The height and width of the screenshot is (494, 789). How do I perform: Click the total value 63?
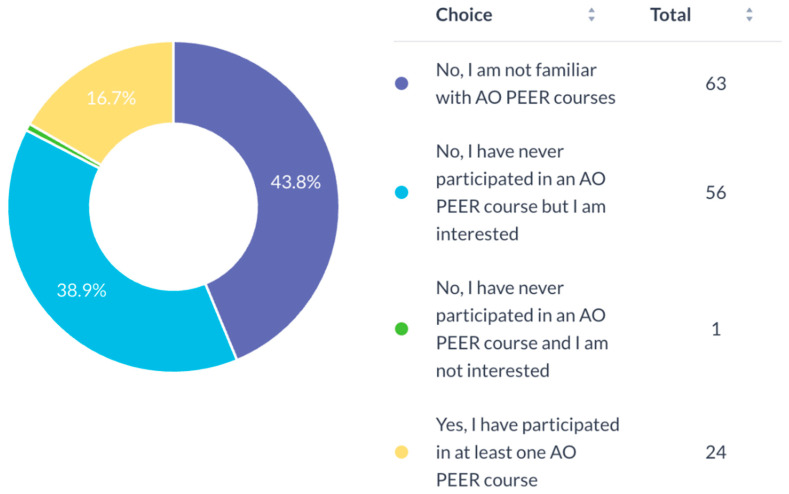[x=716, y=84]
